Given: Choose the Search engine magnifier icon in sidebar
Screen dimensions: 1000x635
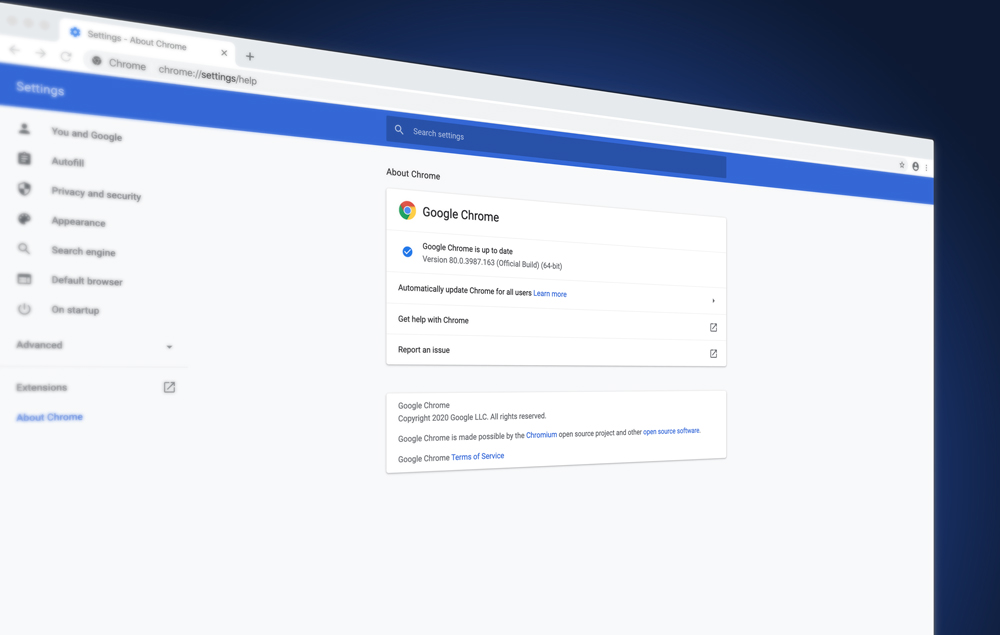Looking at the screenshot, I should click(24, 248).
